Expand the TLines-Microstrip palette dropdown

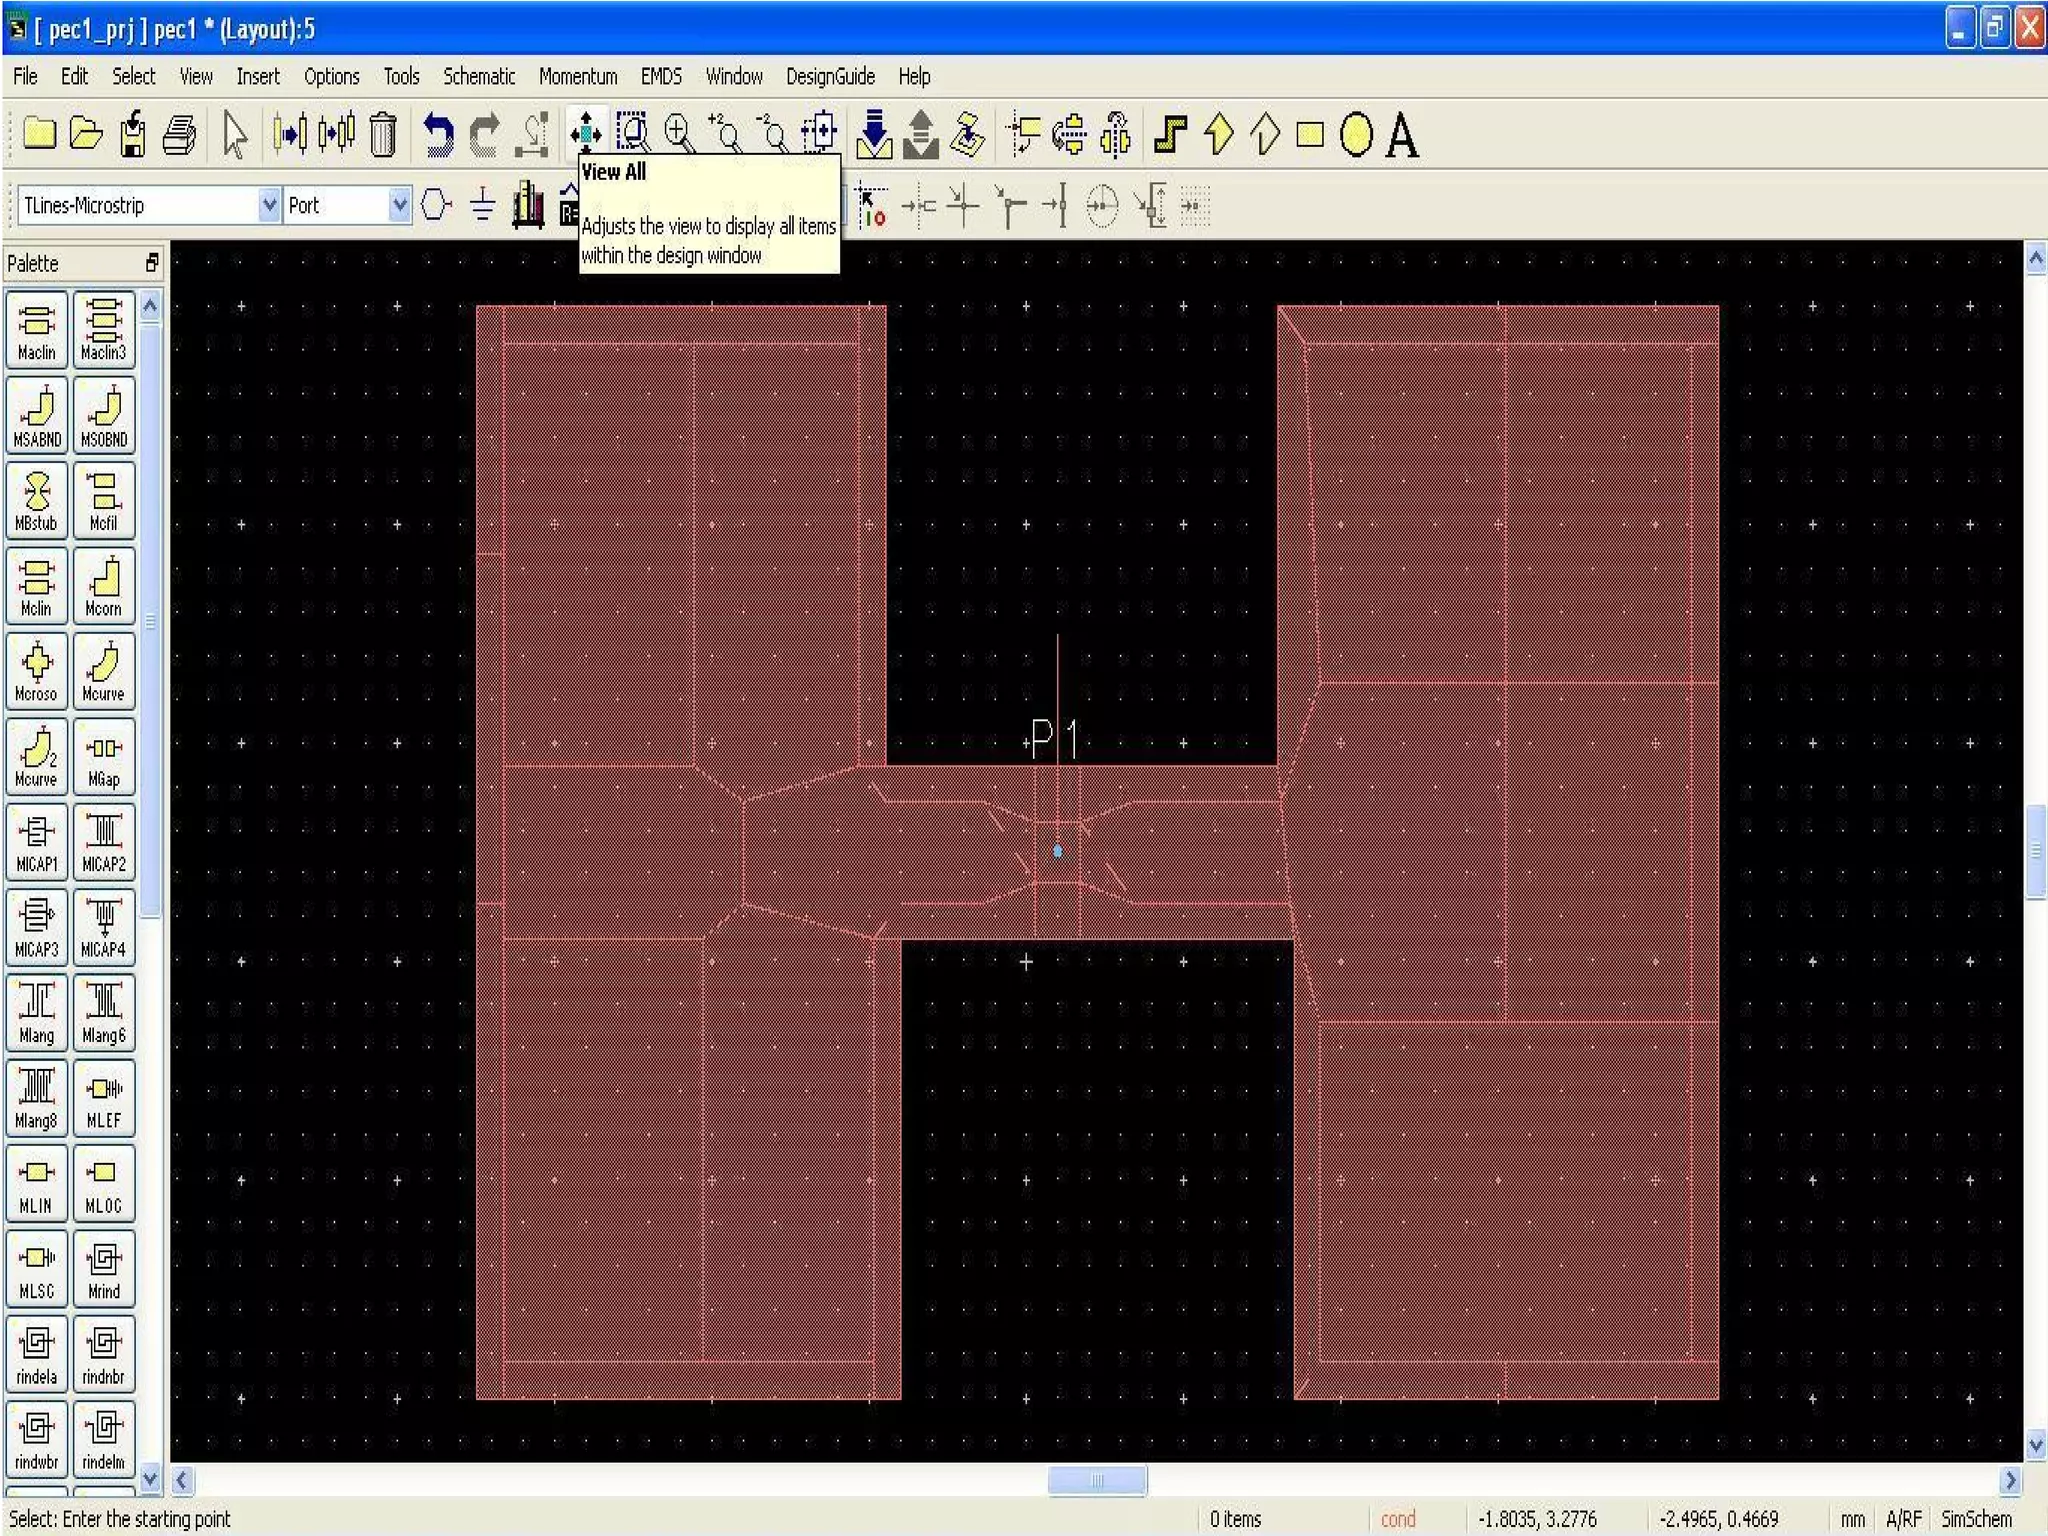coord(268,206)
